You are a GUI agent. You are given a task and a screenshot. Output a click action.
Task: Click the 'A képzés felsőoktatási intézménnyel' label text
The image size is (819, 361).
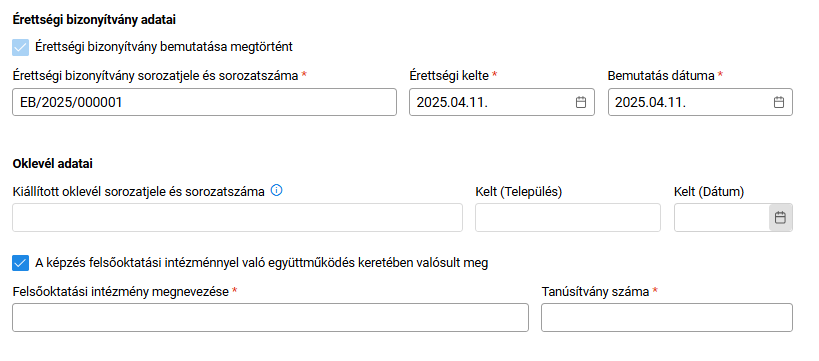click(261, 263)
